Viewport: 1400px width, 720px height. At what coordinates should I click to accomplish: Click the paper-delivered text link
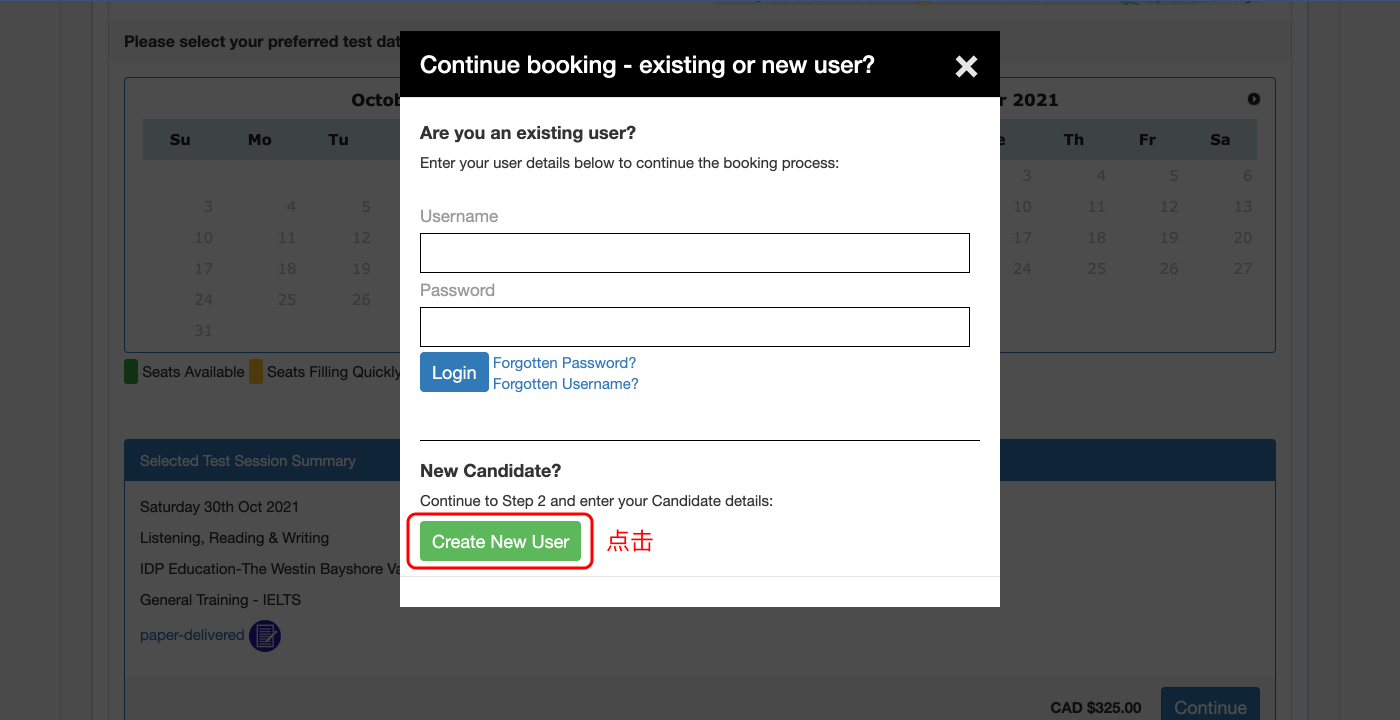point(192,635)
